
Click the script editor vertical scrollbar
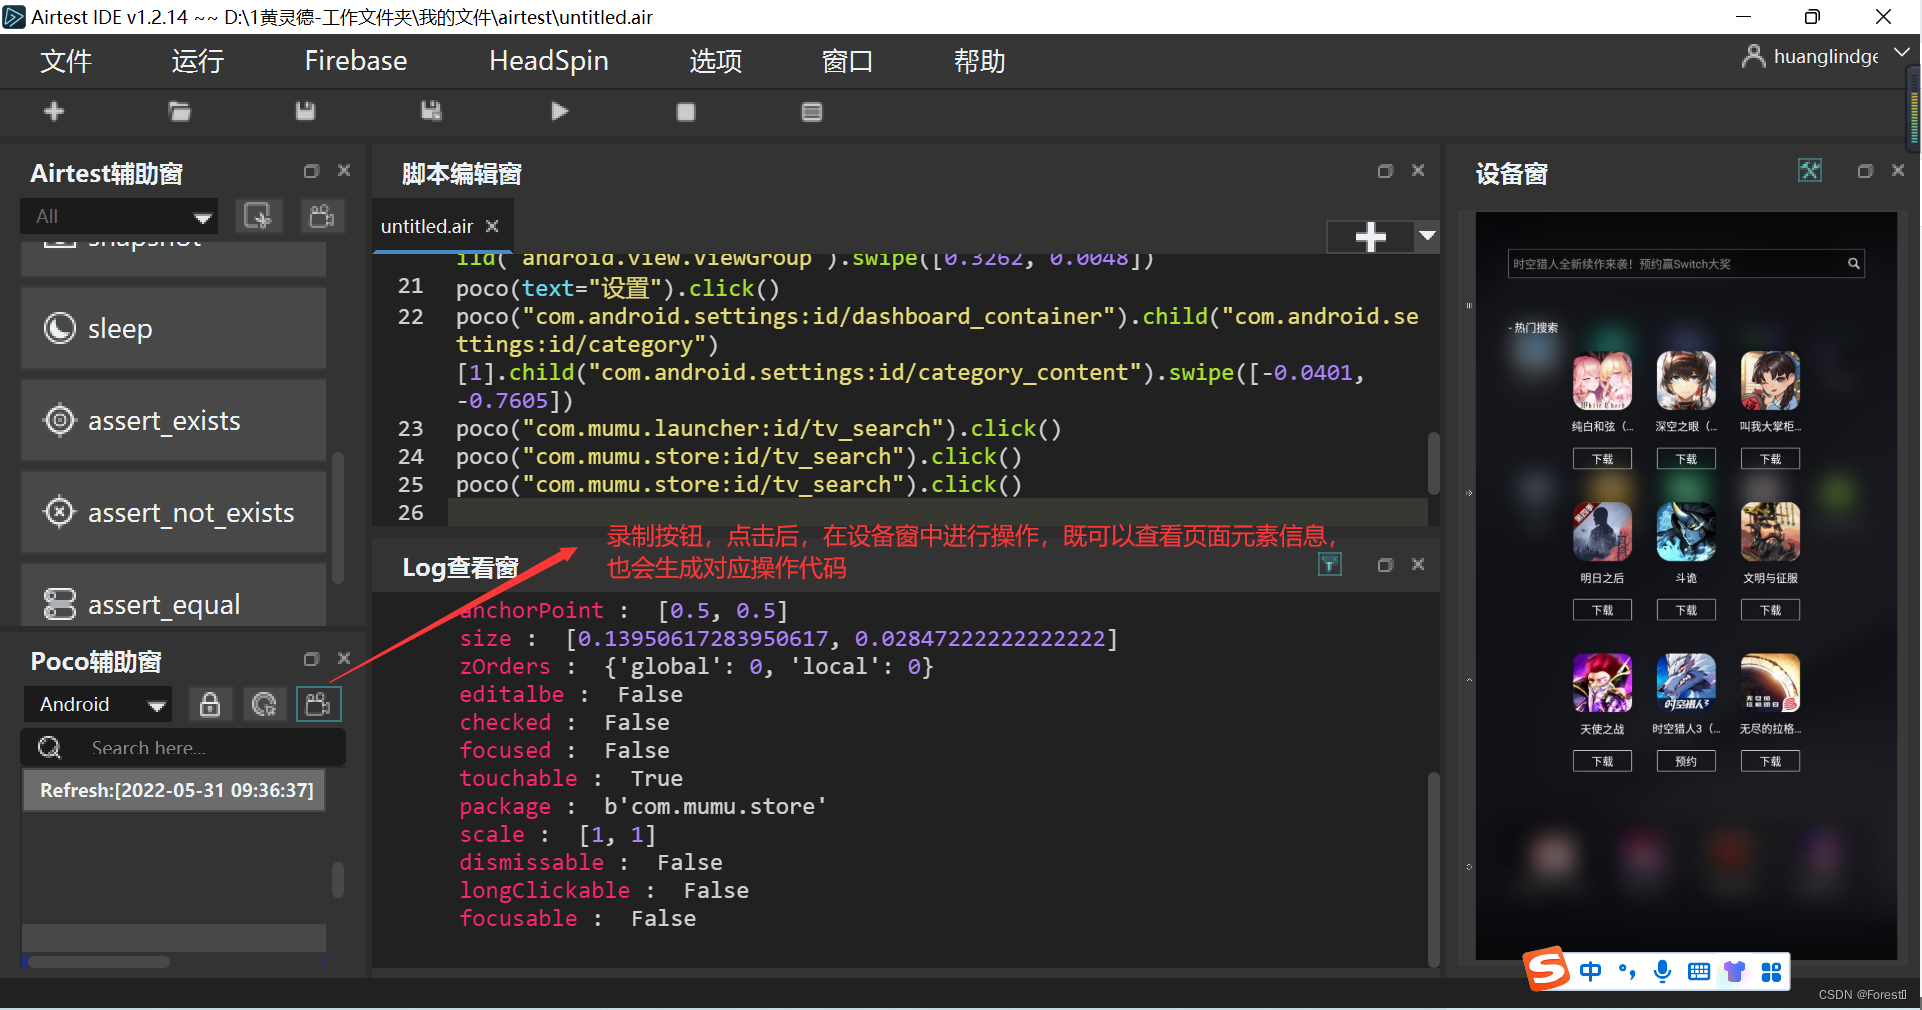[1433, 463]
